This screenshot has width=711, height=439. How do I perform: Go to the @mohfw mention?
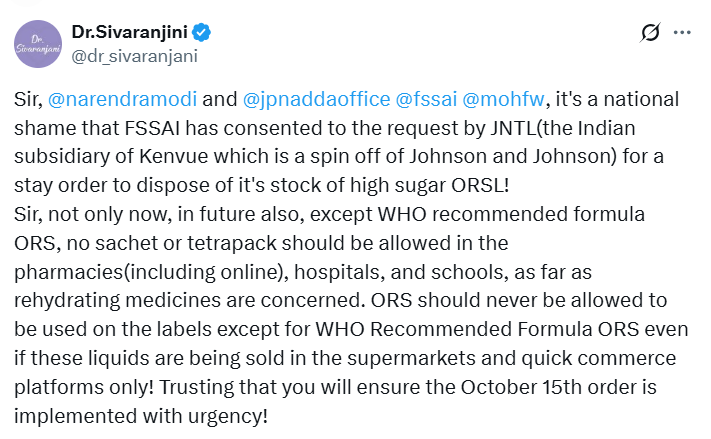(x=510, y=100)
